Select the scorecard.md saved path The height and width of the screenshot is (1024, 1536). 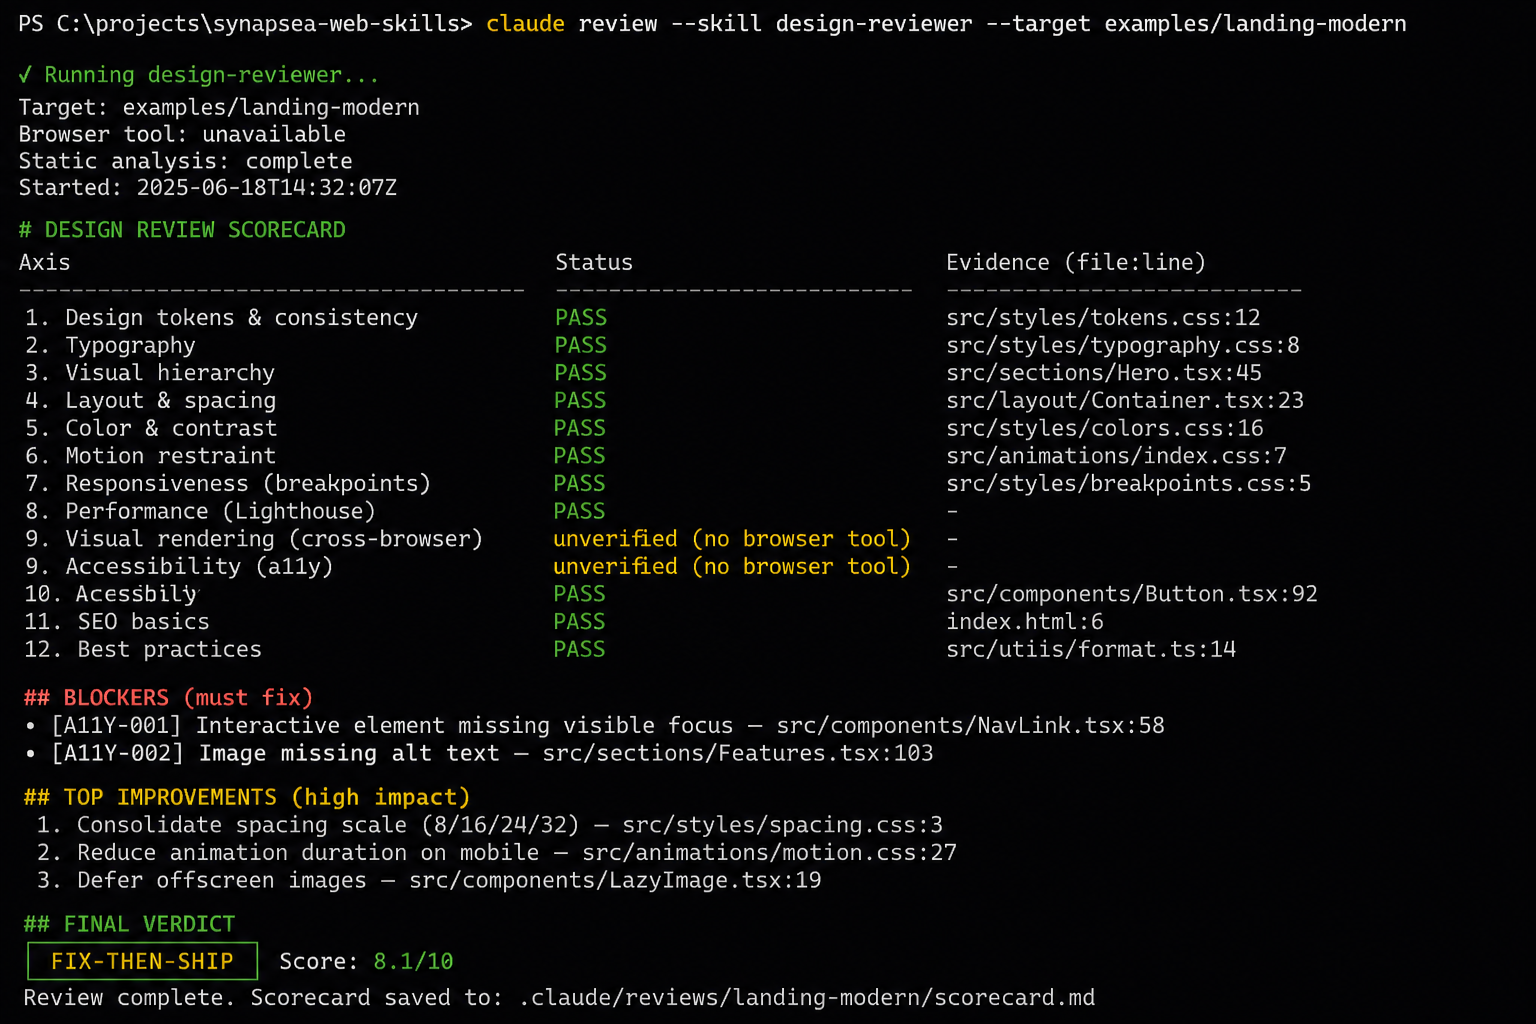[807, 998]
